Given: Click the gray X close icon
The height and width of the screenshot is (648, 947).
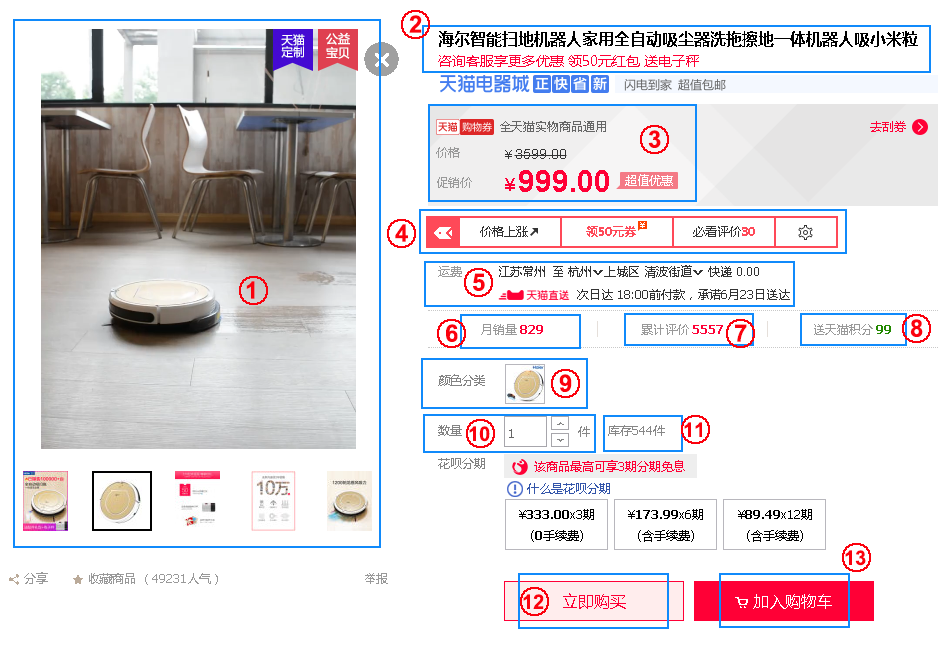Looking at the screenshot, I should coord(382,59).
